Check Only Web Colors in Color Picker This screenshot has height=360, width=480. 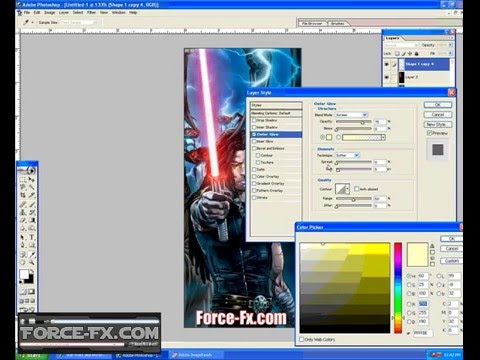point(302,339)
